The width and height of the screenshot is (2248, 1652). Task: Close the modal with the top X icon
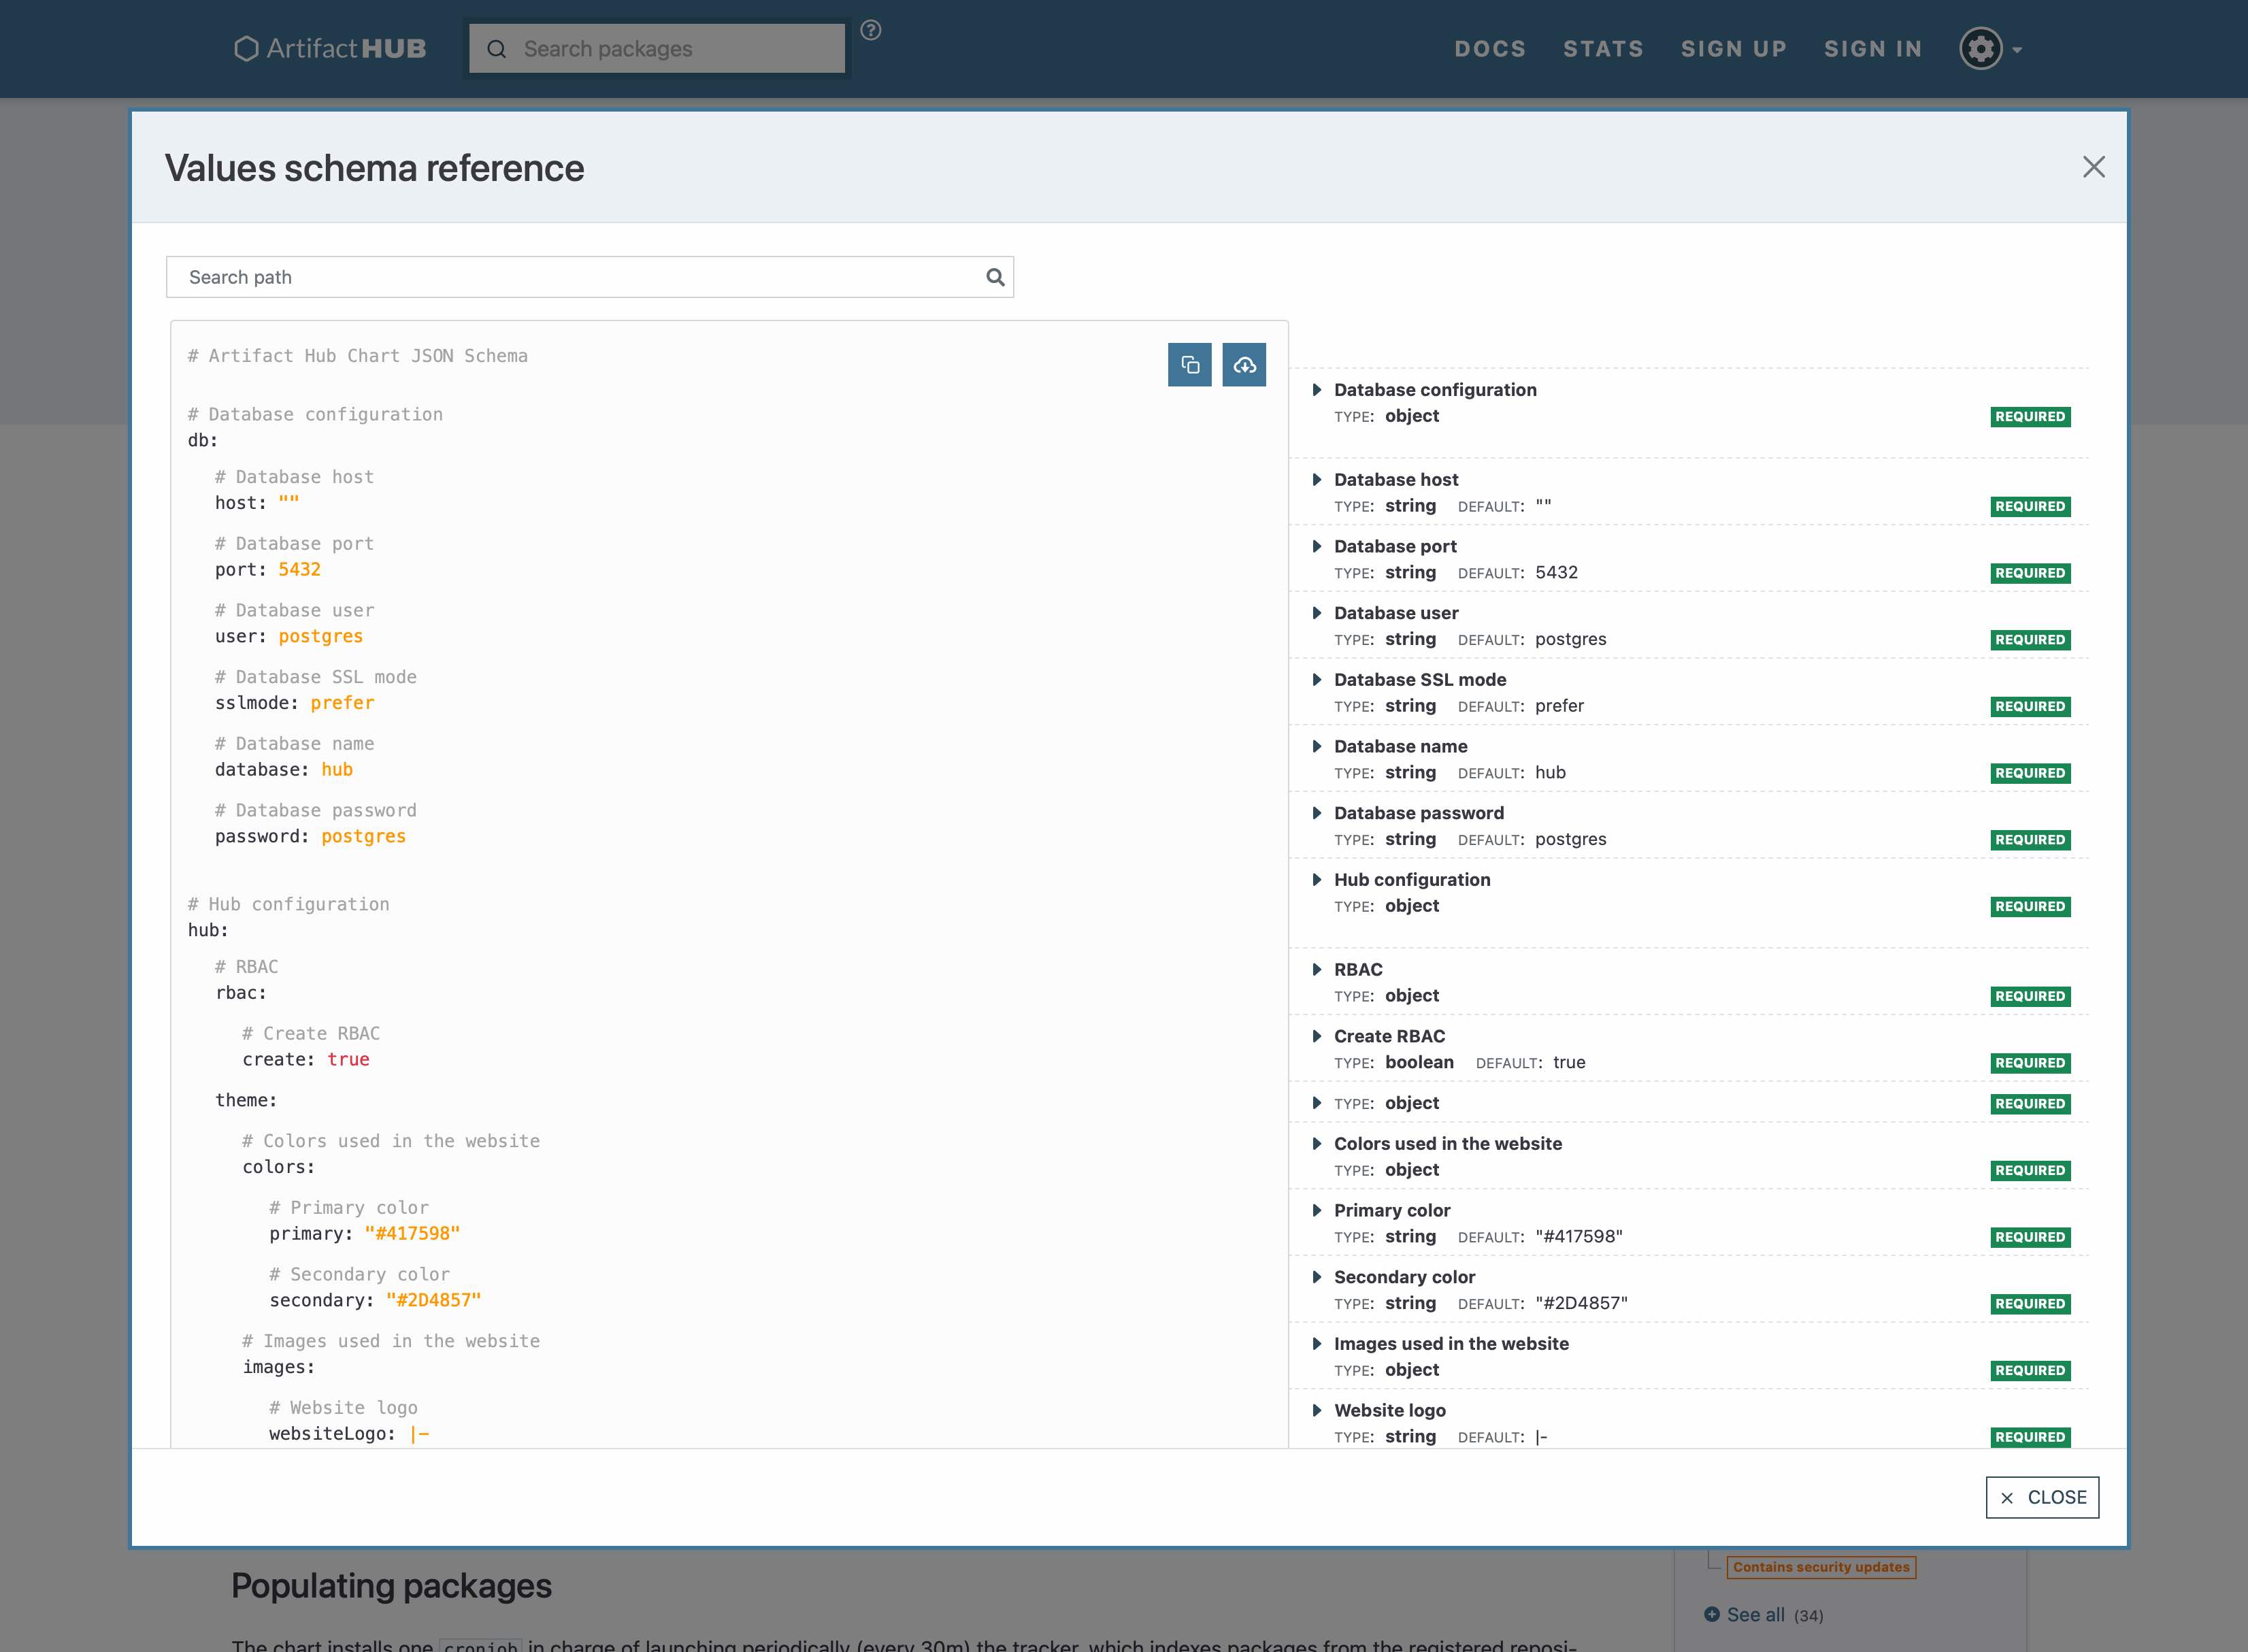click(2093, 167)
